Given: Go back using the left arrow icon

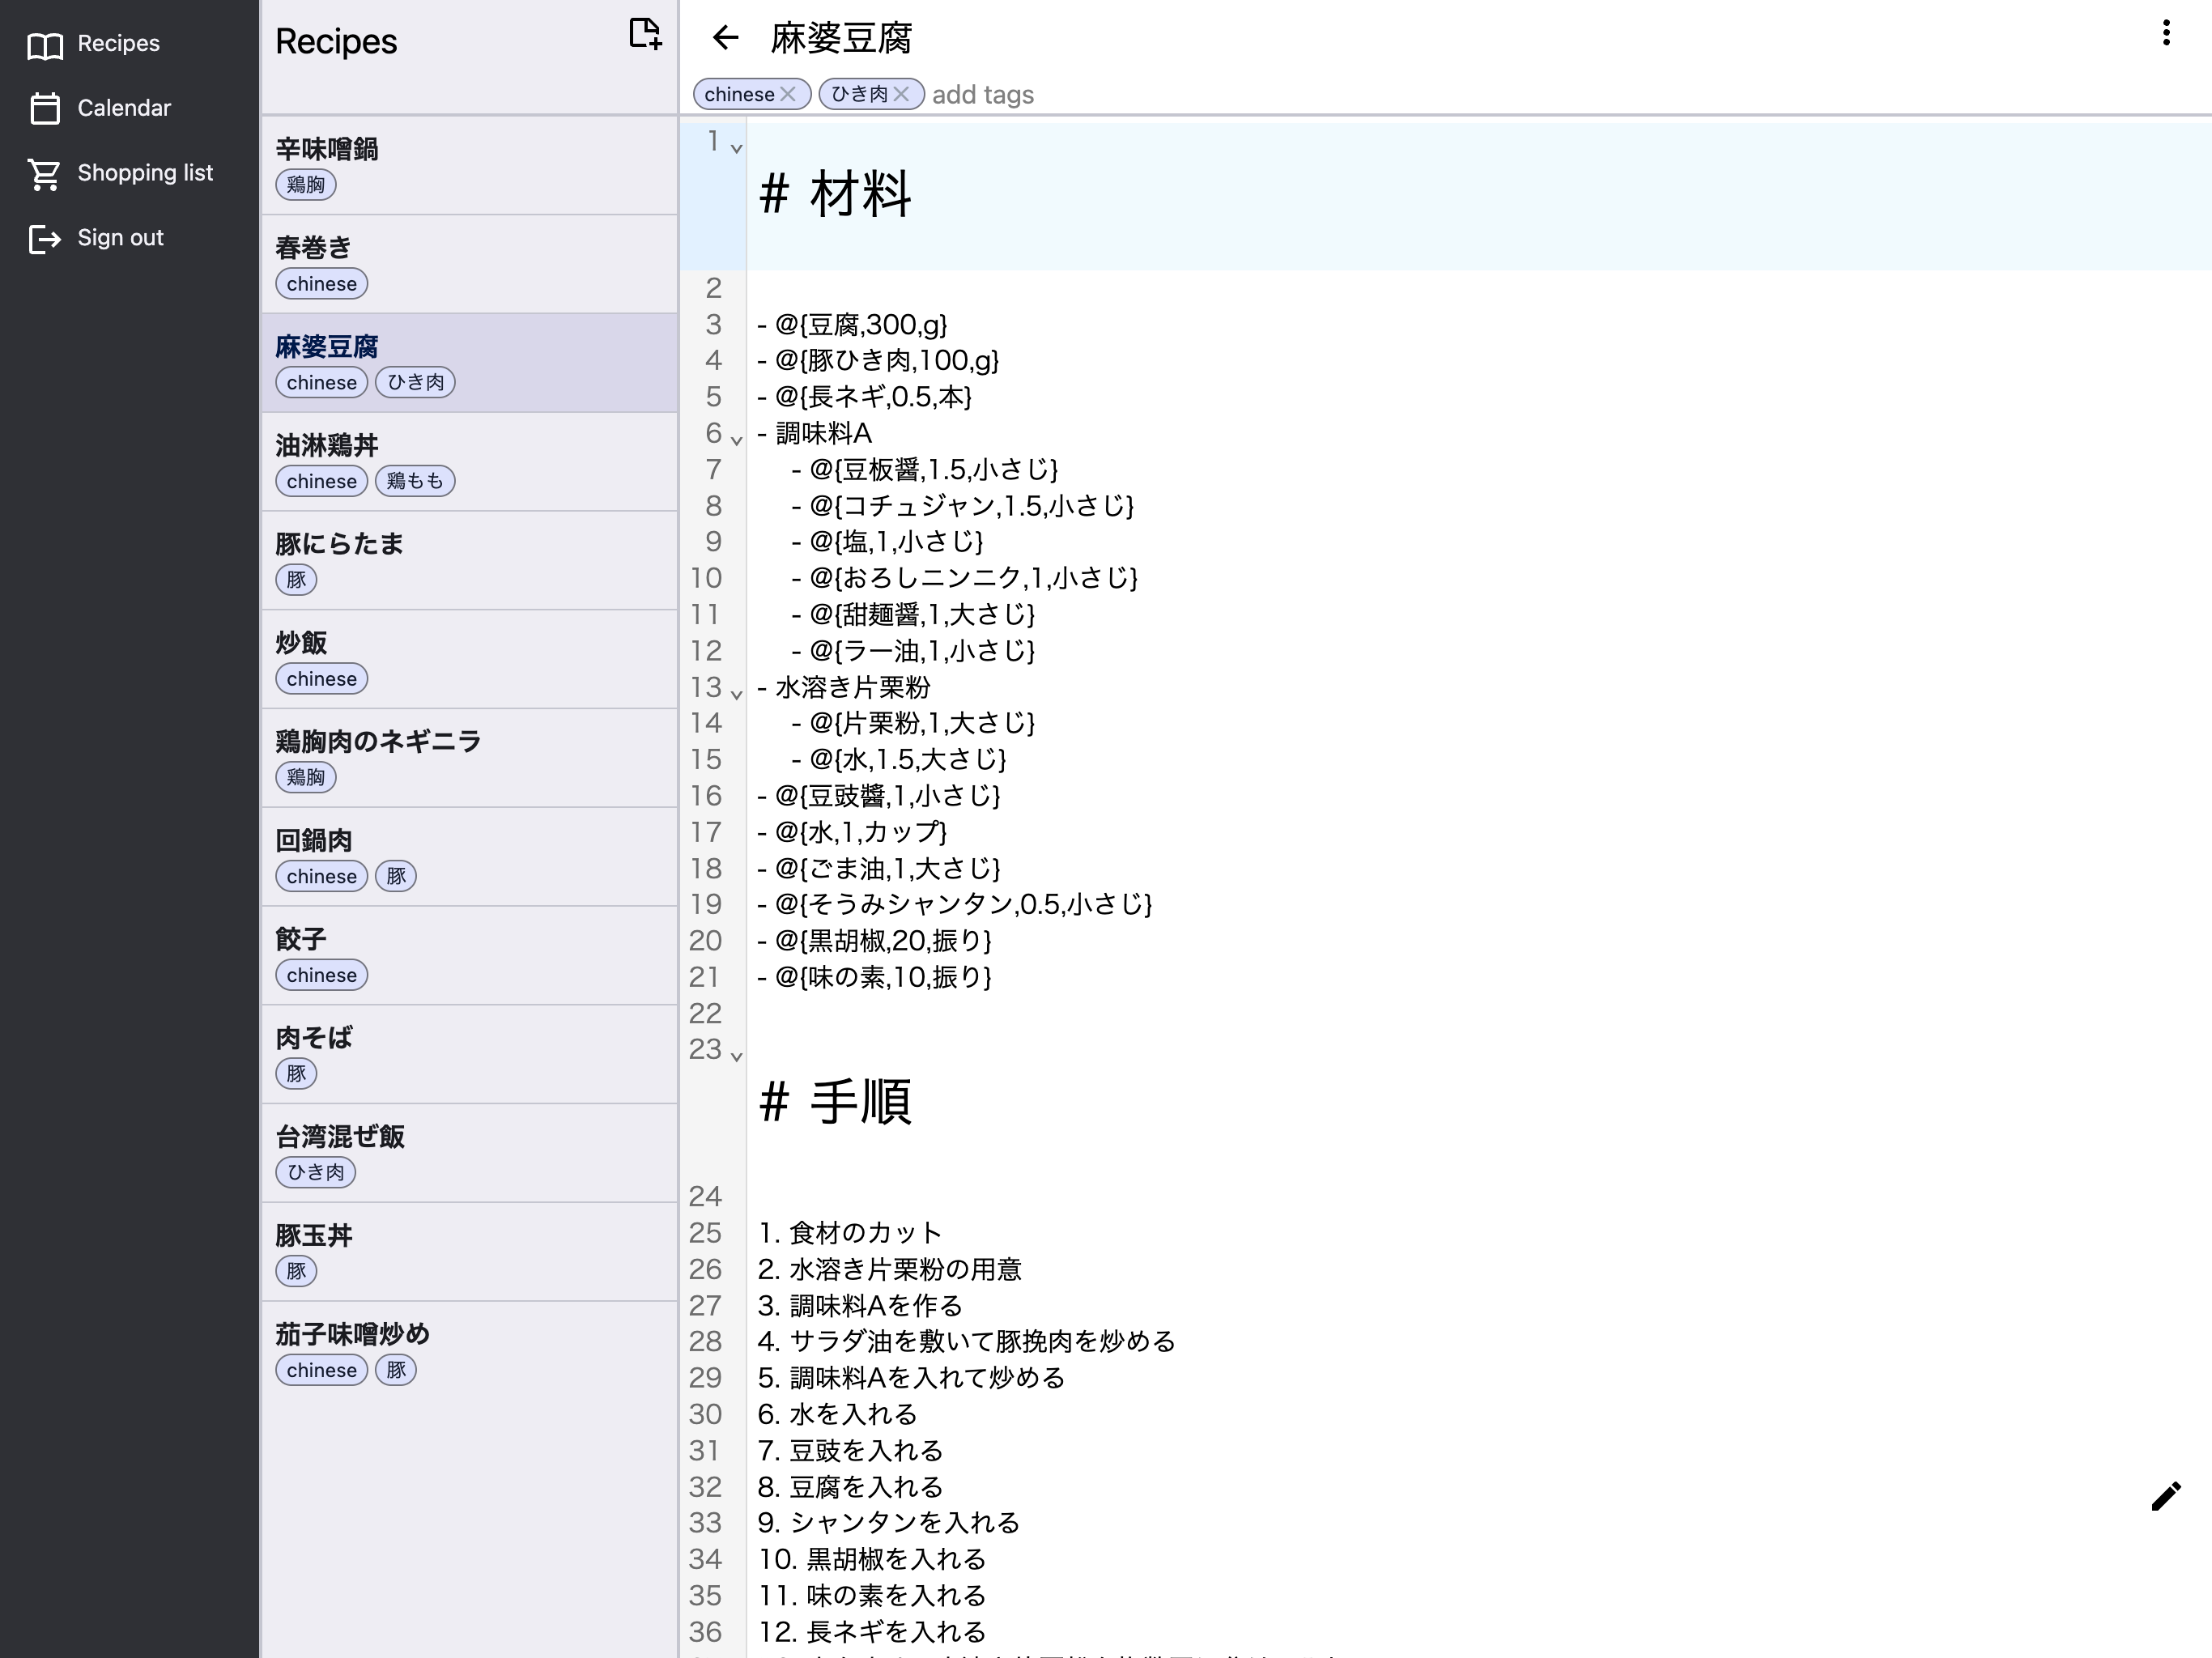Looking at the screenshot, I should point(725,38).
